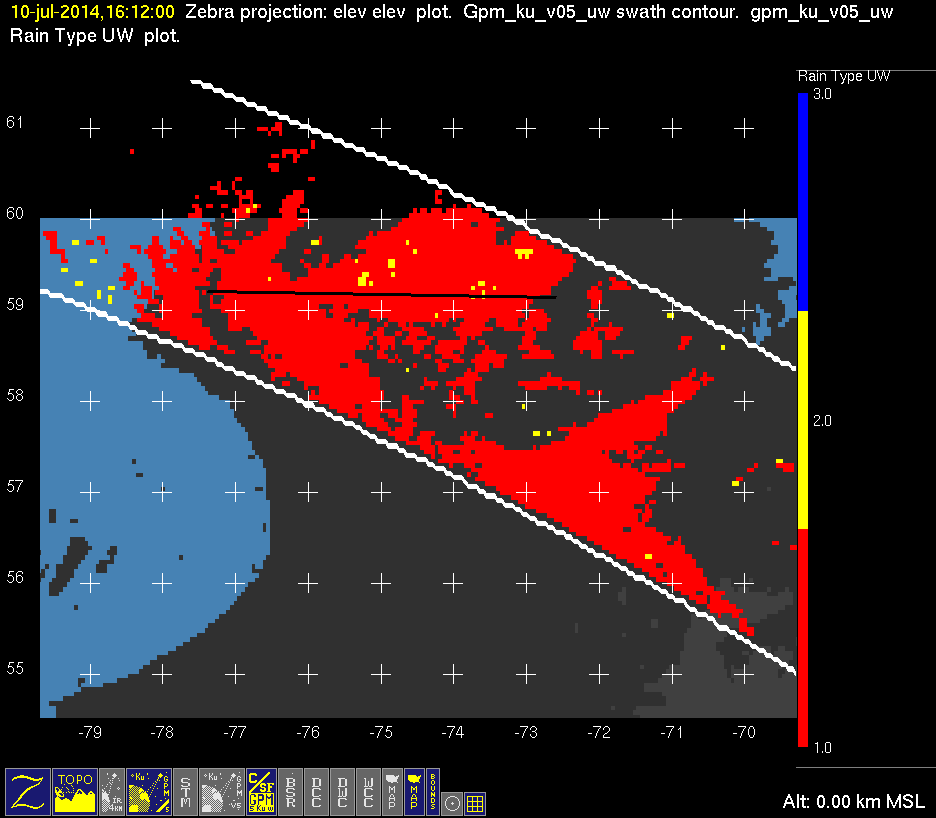Click the STM icon
This screenshot has height=818, width=936.
coord(186,791)
